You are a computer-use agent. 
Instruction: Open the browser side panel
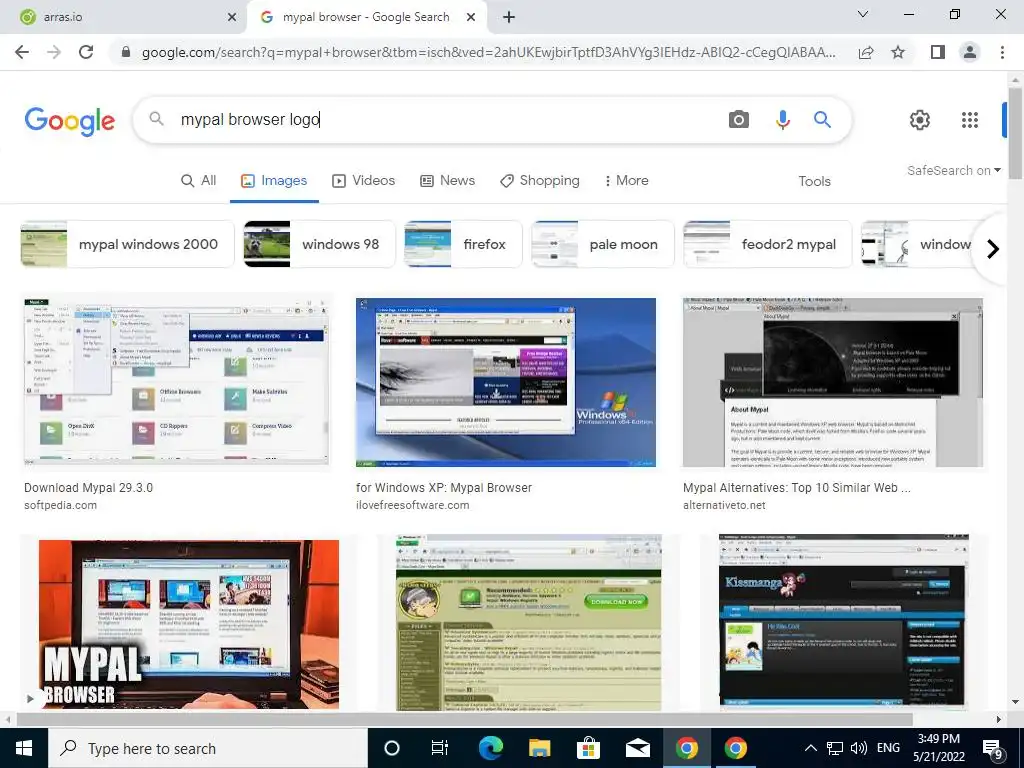[x=938, y=52]
